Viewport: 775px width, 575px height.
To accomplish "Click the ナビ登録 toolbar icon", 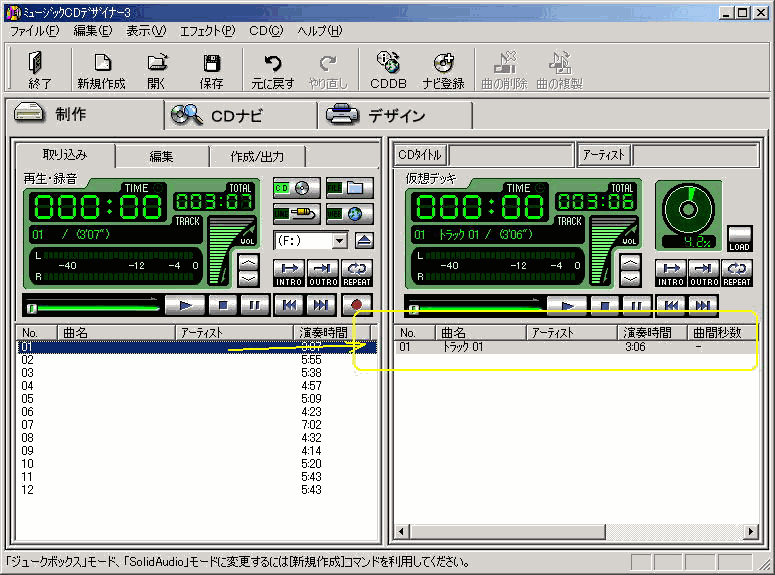I will tap(443, 70).
